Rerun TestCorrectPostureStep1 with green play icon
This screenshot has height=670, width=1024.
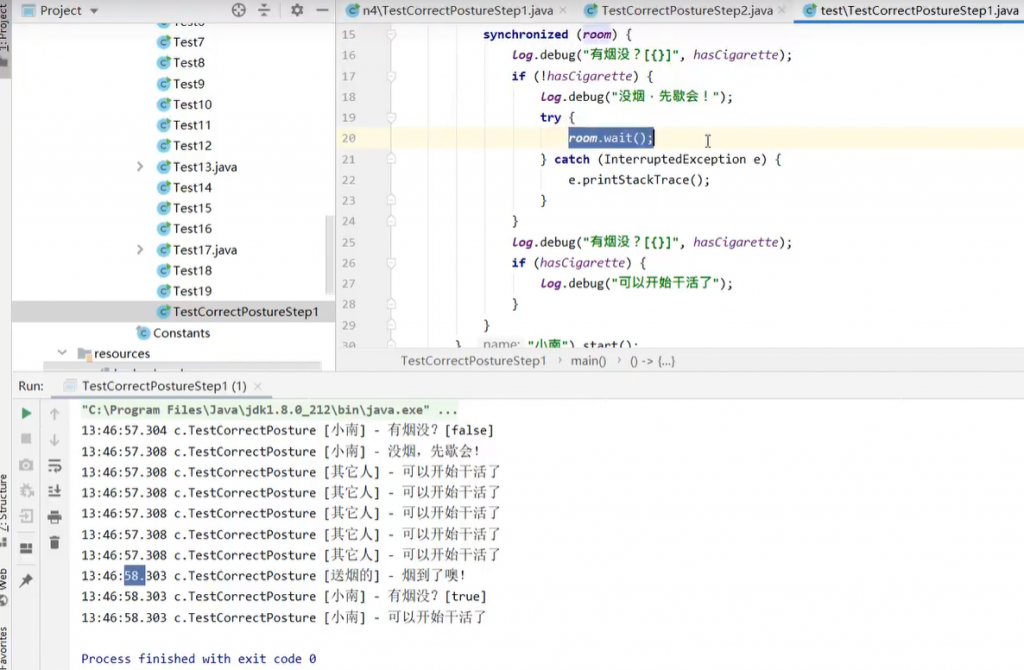(26, 413)
